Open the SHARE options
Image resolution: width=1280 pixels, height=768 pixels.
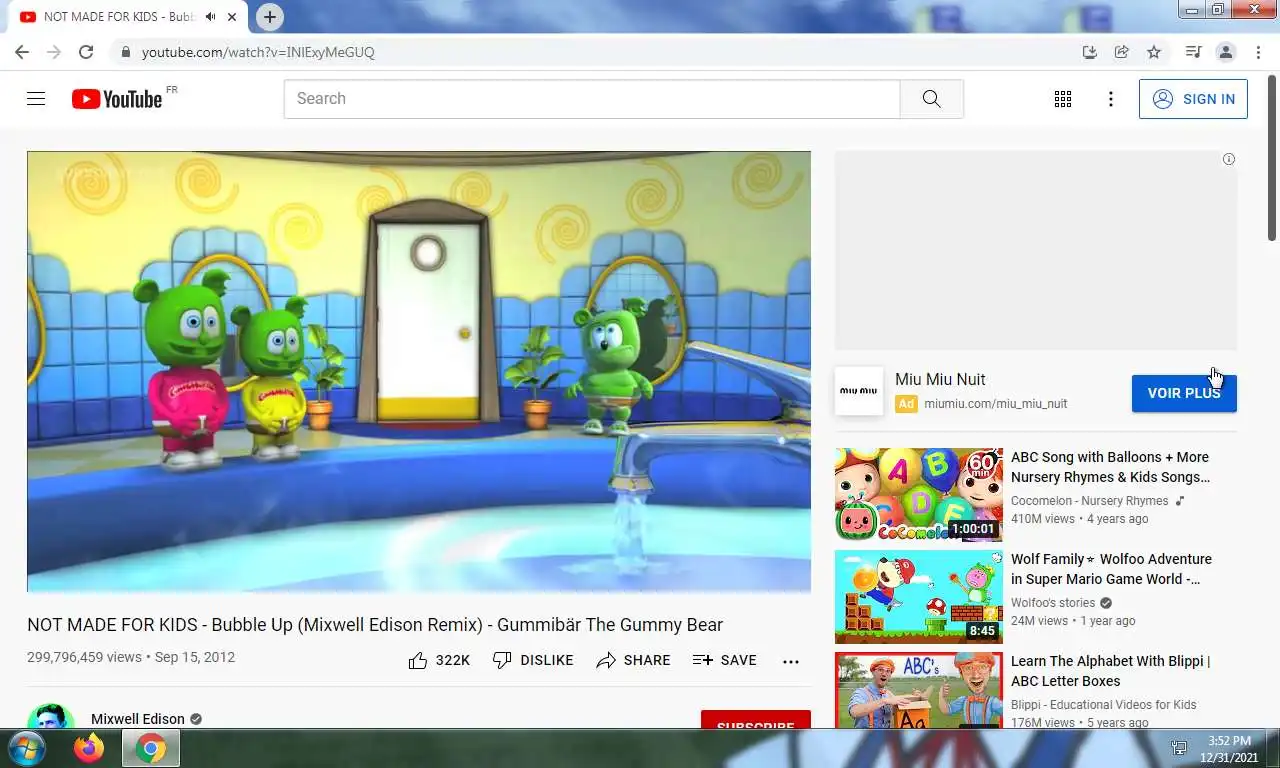(633, 660)
